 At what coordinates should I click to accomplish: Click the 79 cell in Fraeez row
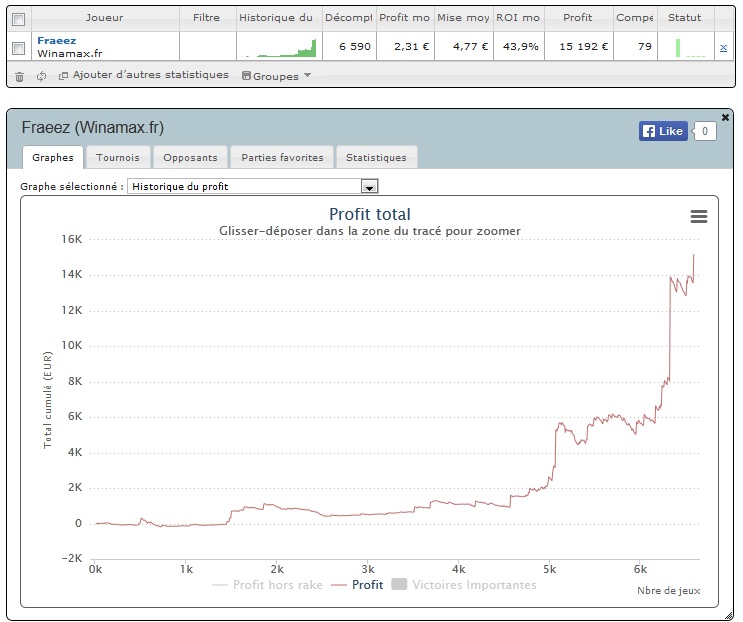click(x=635, y=46)
